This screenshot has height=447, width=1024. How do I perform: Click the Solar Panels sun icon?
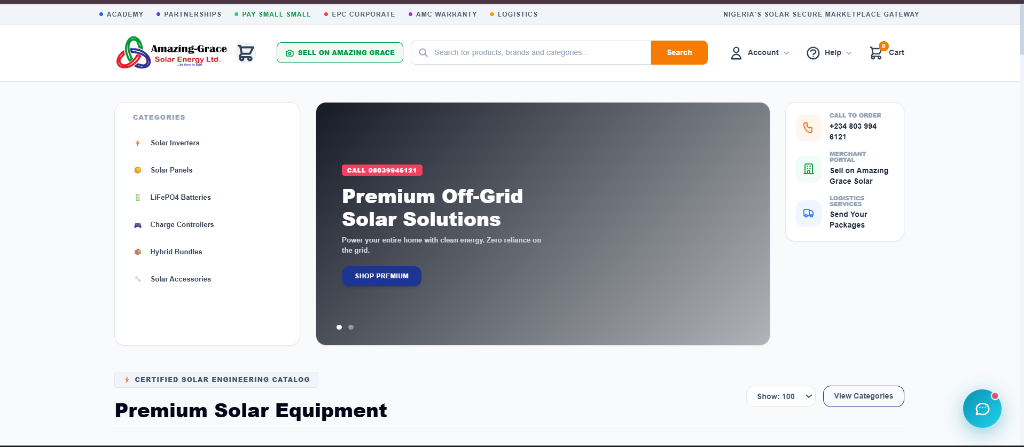tap(137, 170)
